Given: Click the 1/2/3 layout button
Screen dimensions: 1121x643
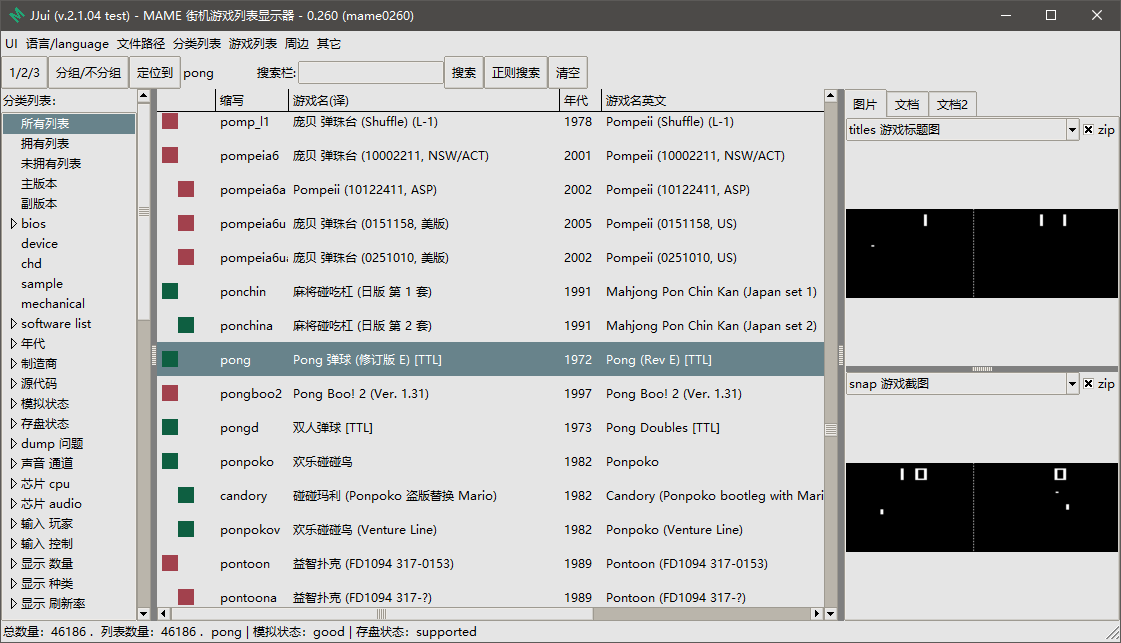Looking at the screenshot, I should (24, 73).
